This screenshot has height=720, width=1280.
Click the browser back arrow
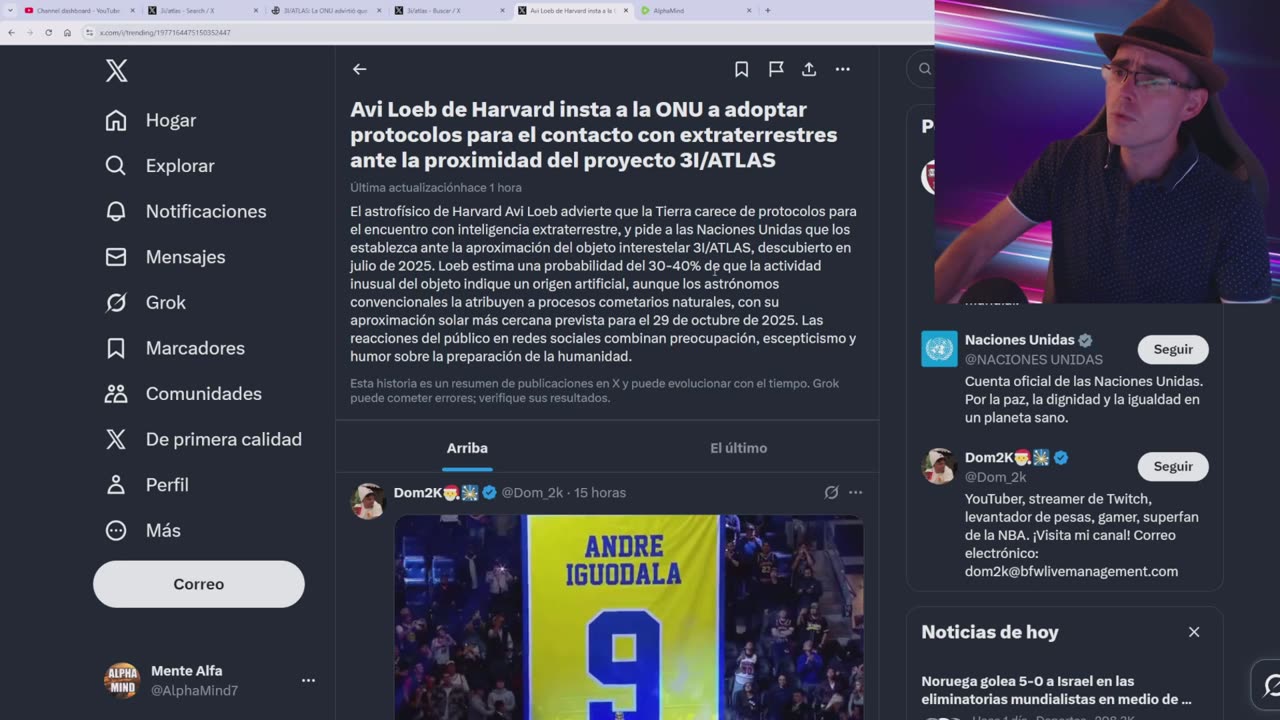coord(11,32)
